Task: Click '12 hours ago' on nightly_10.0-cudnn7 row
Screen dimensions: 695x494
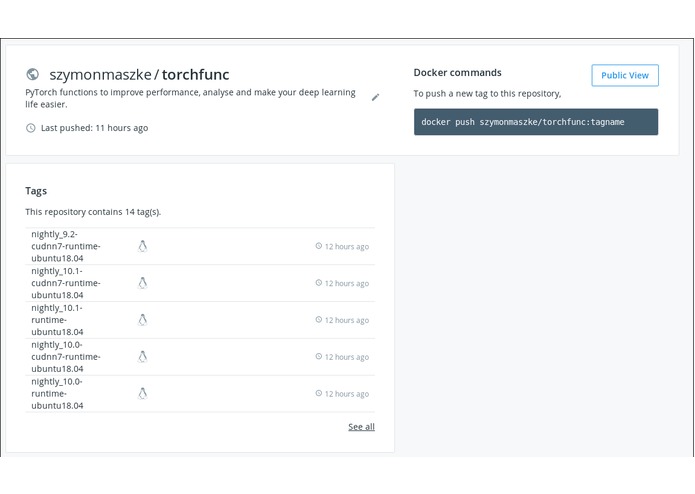Action: coord(347,357)
